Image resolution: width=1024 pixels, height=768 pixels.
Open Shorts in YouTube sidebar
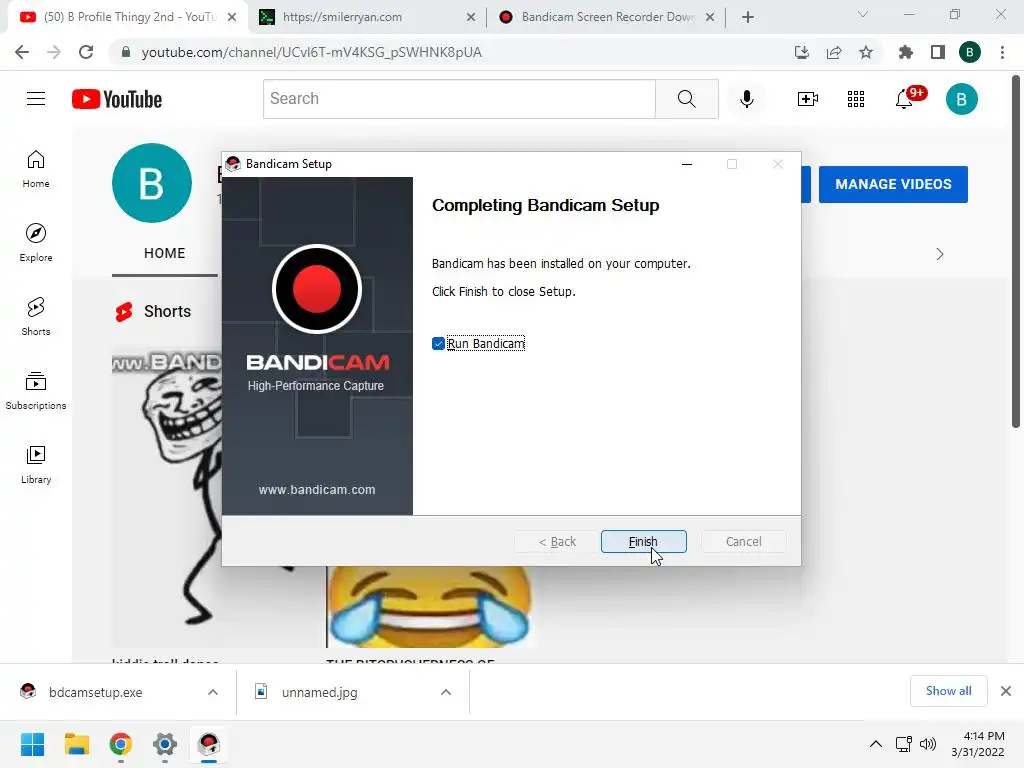36,317
